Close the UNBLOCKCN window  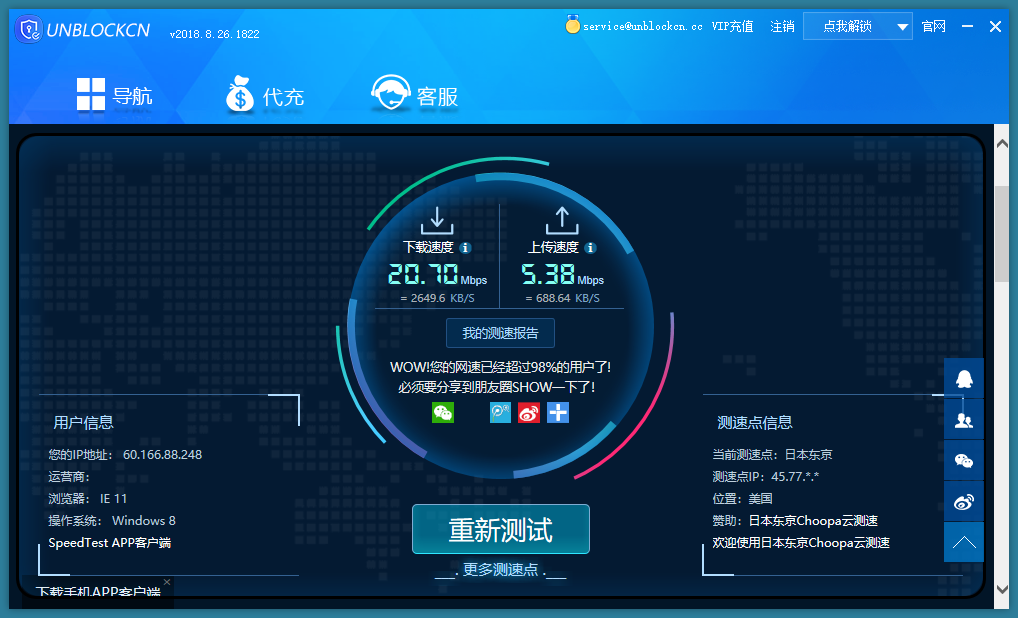point(995,27)
